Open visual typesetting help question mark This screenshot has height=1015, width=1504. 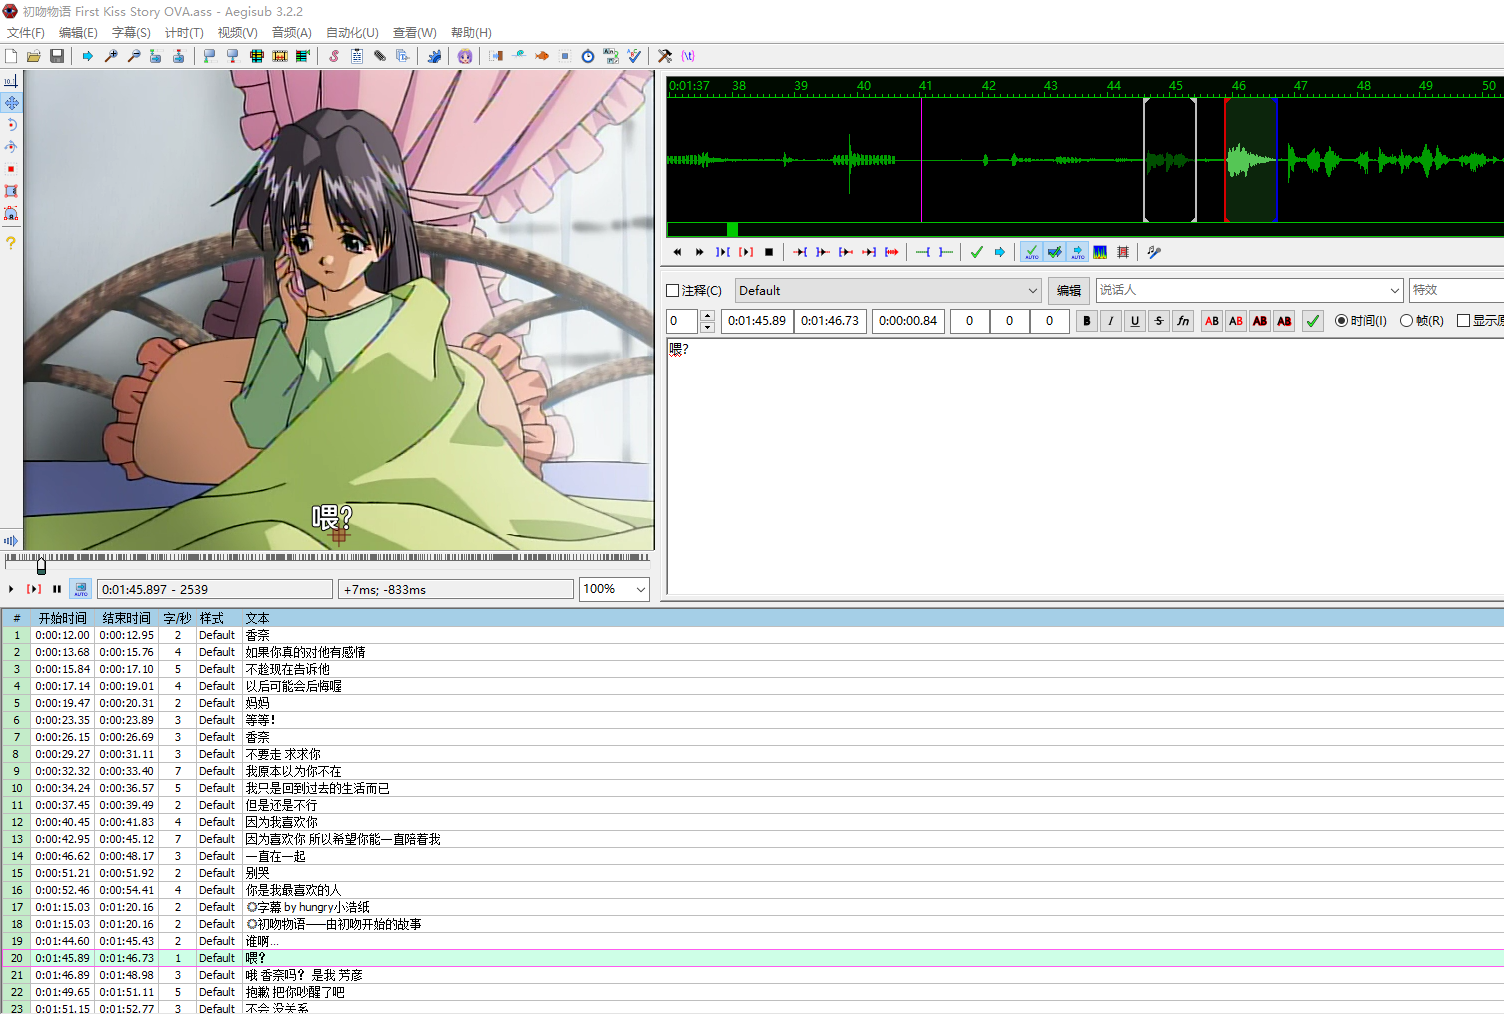coord(11,243)
